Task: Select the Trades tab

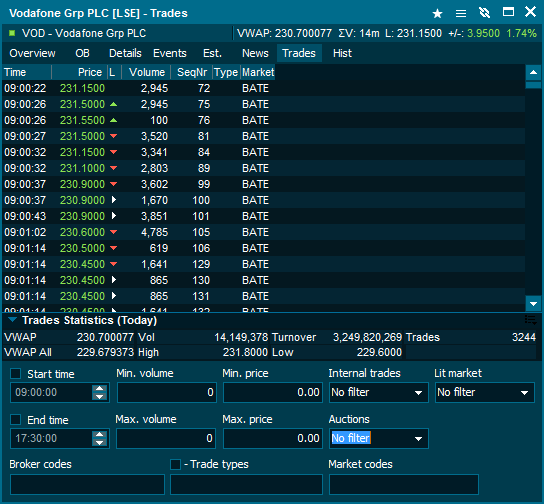Action: coord(299,53)
